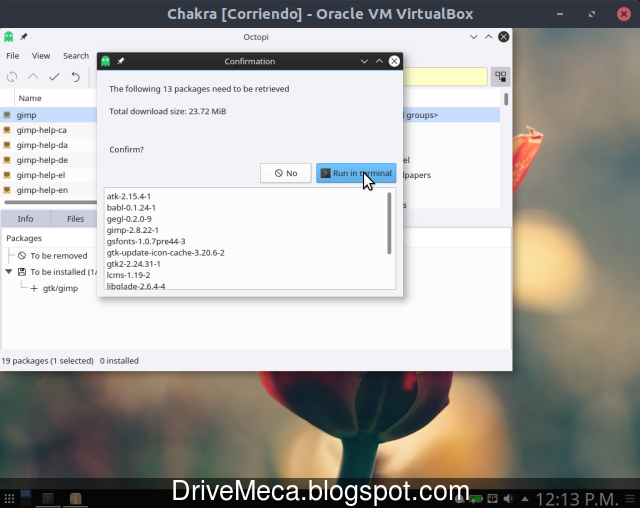
Task: Select the gimp-help-el package row
Action: click(x=49, y=175)
